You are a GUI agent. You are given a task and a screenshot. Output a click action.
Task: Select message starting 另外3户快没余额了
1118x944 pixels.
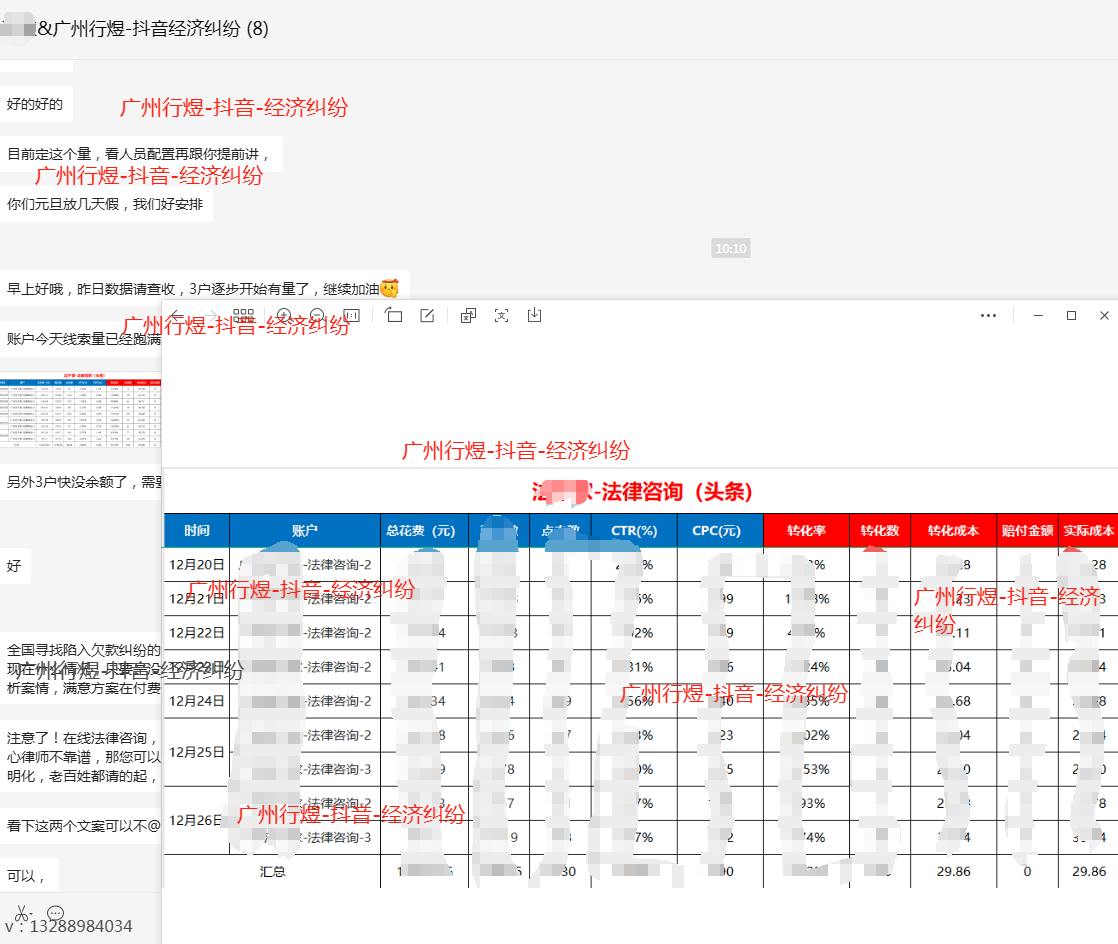tap(81, 482)
